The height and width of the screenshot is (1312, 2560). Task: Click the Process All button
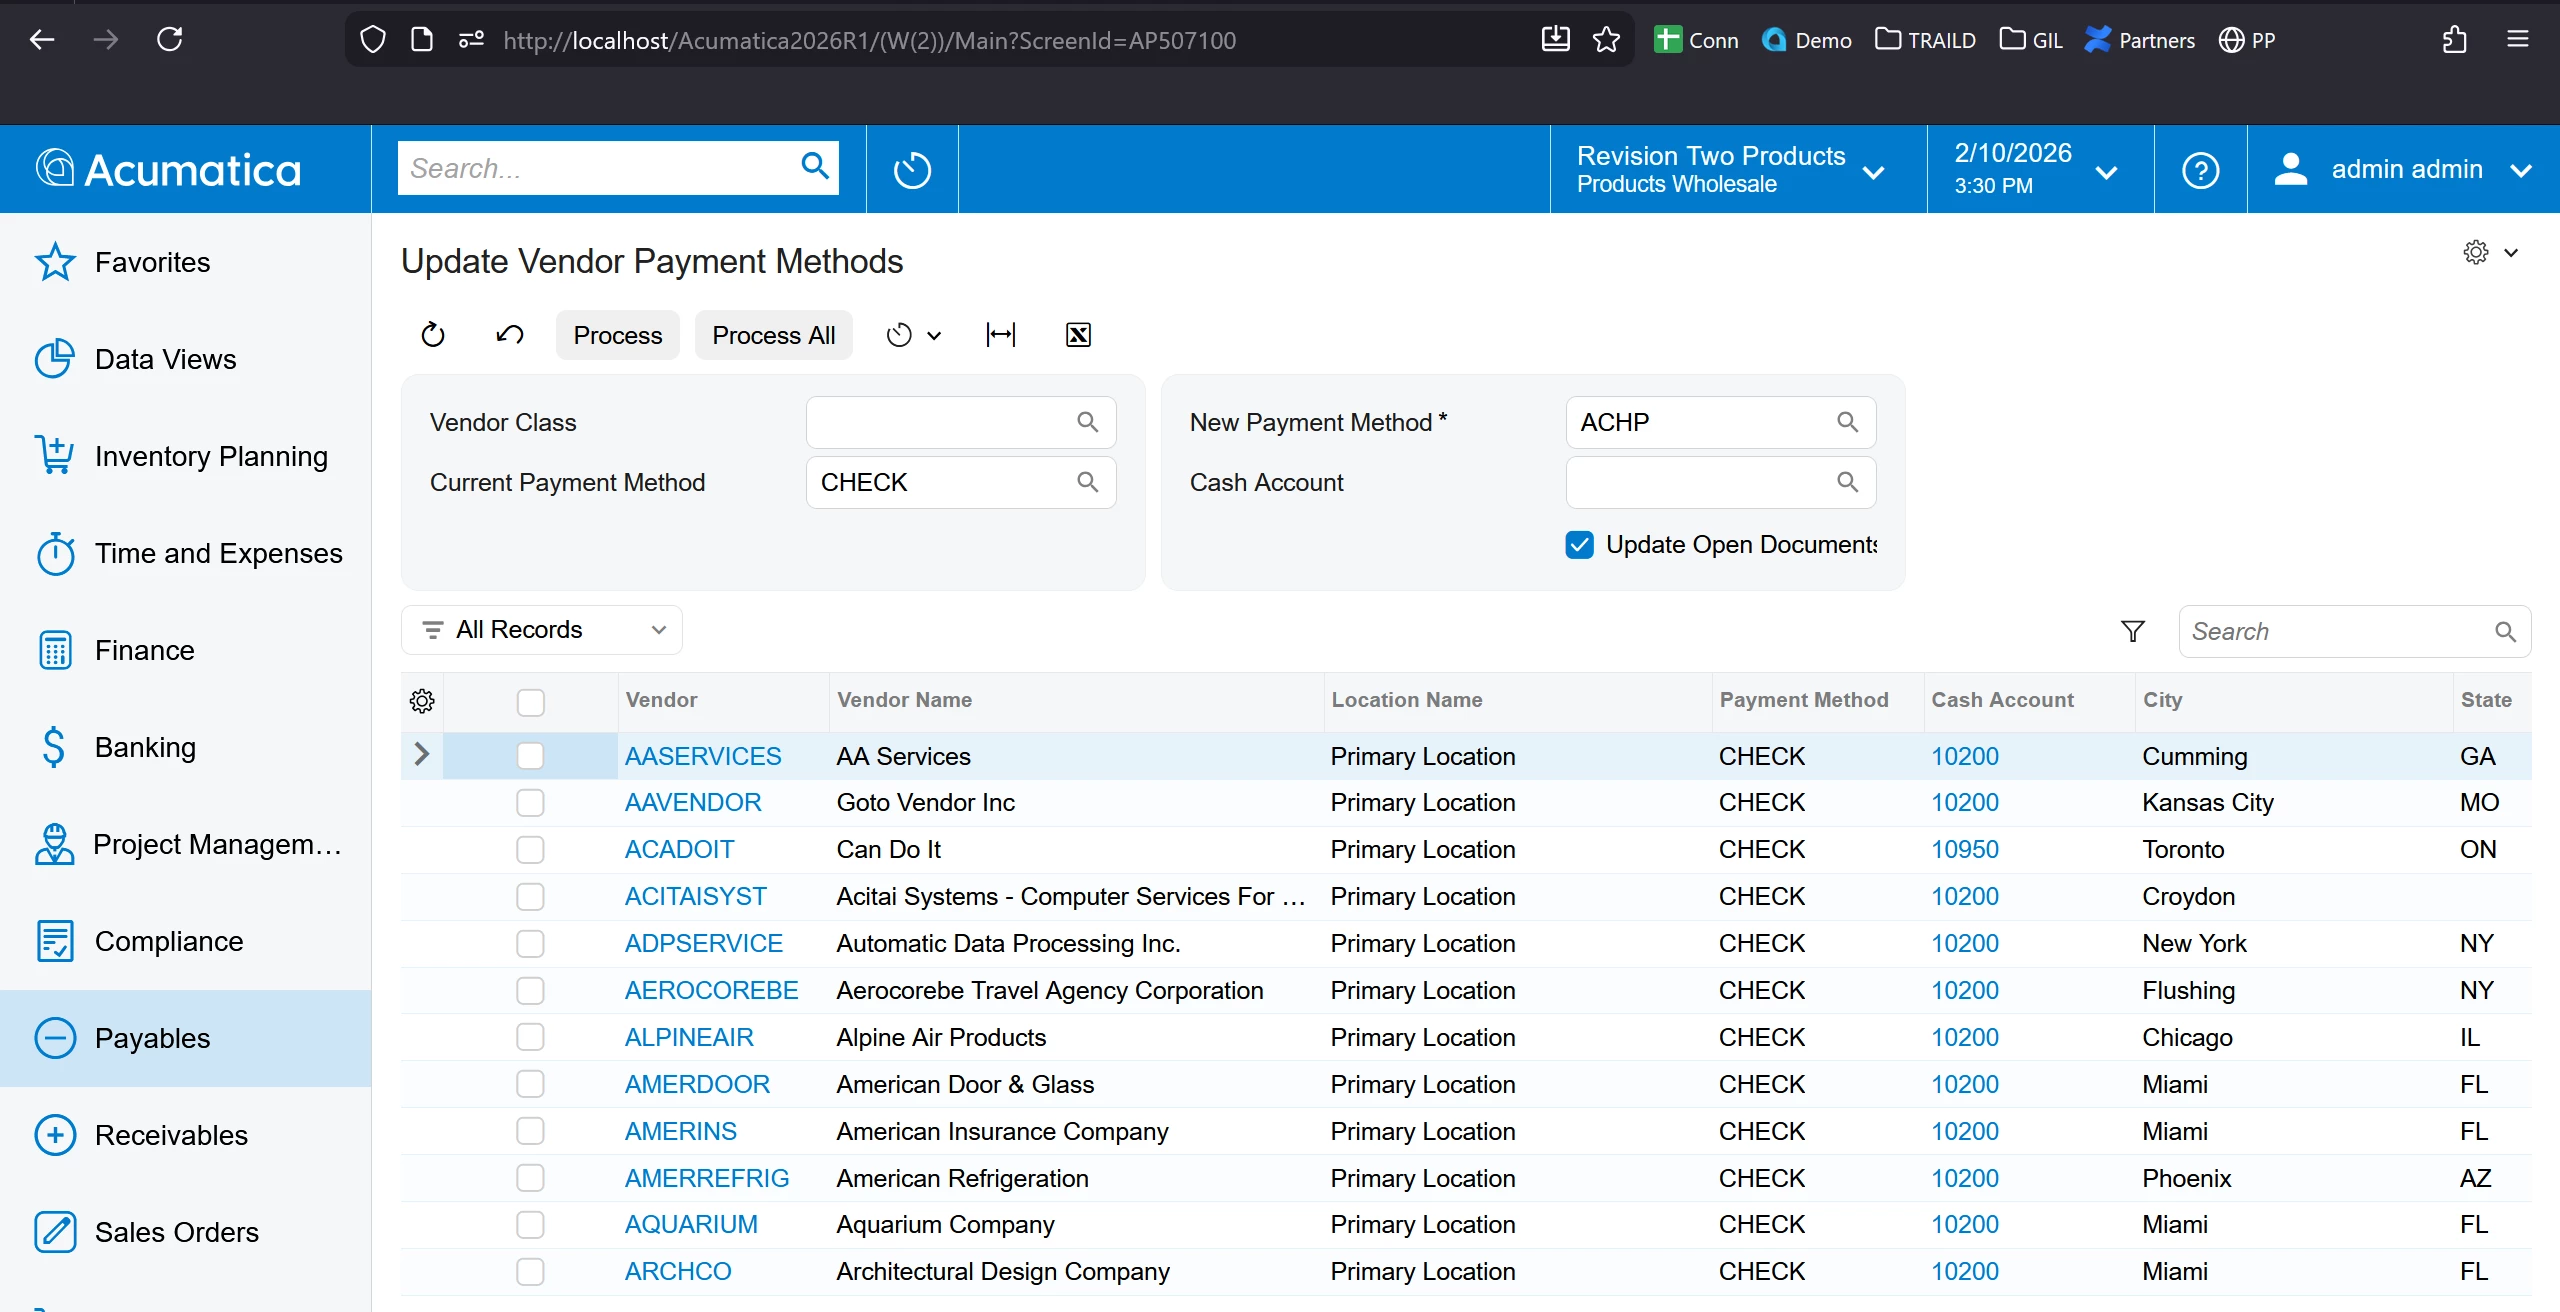tap(773, 335)
